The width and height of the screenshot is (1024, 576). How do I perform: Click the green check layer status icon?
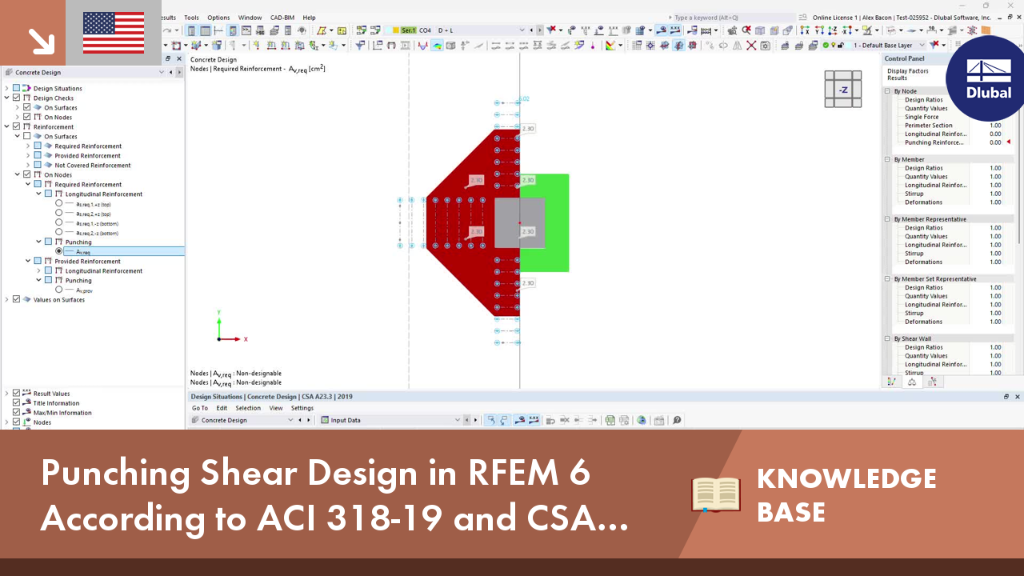tap(825, 45)
